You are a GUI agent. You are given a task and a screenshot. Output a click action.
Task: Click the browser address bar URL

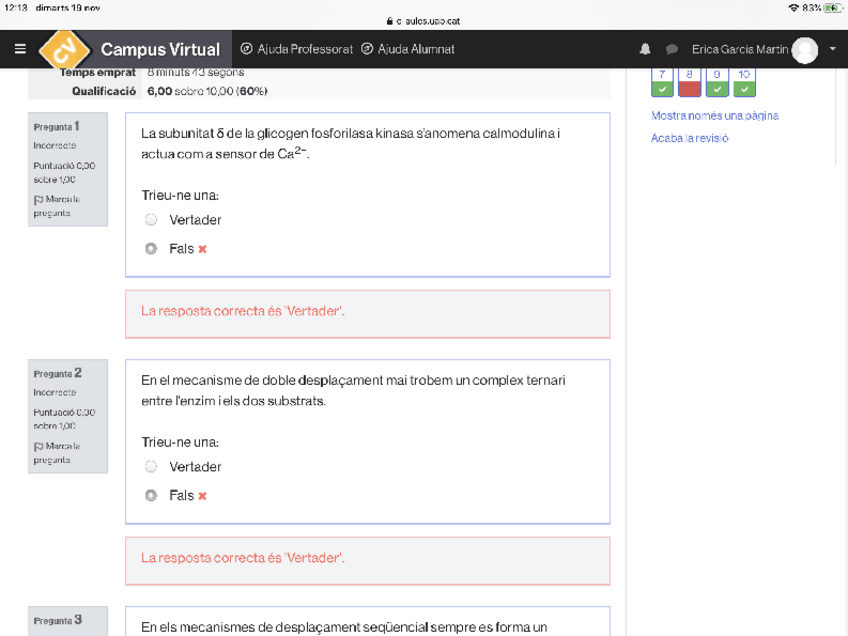(428, 21)
